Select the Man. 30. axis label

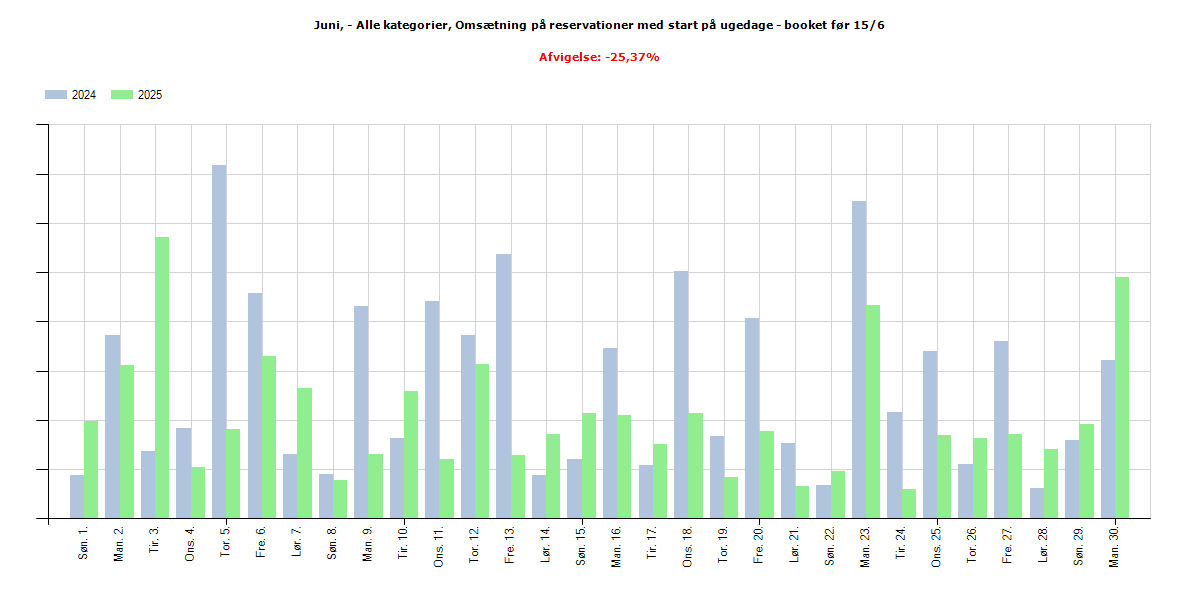coord(1113,545)
